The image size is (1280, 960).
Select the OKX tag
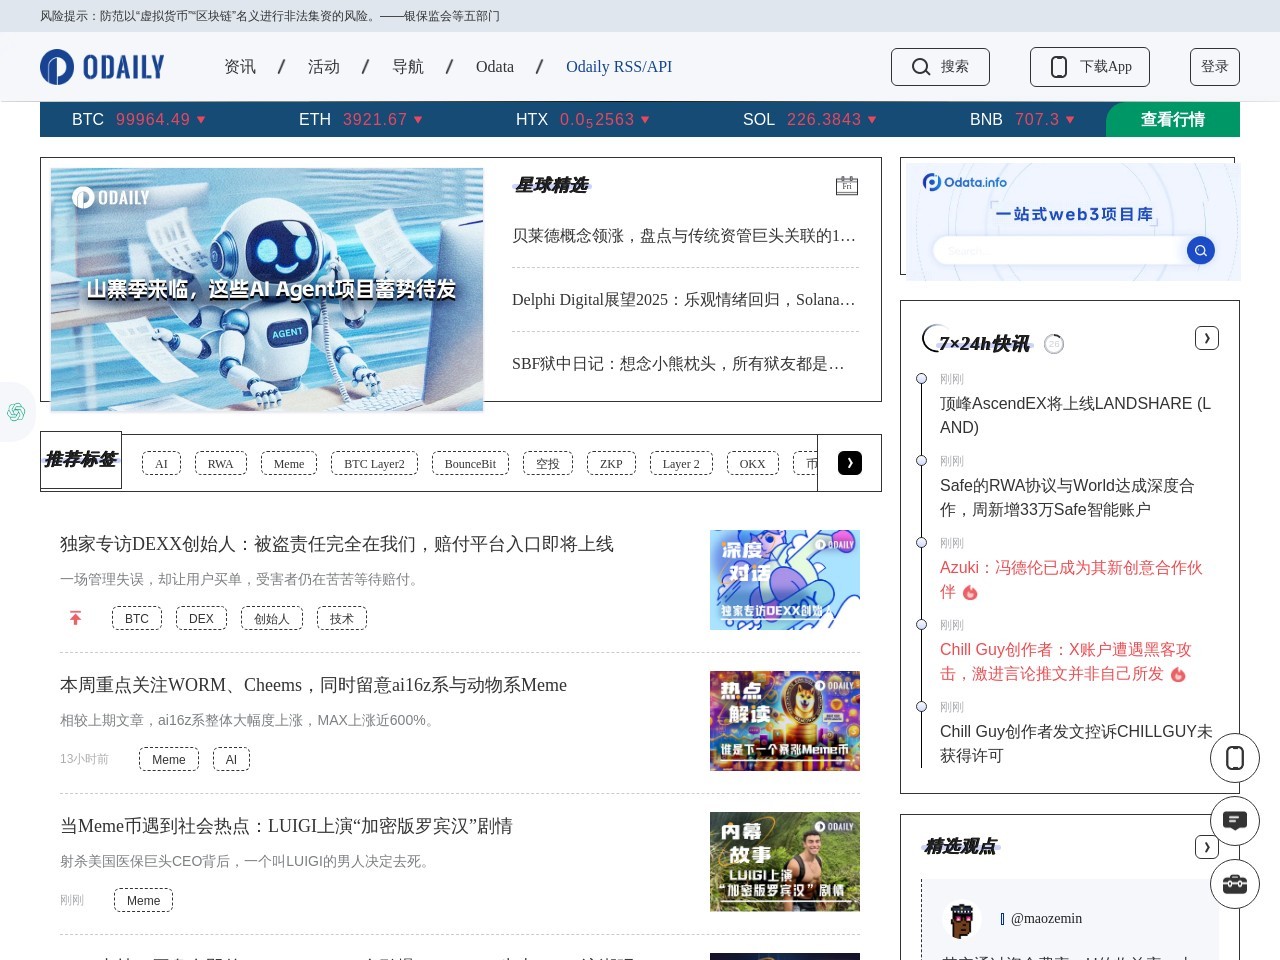[x=752, y=463]
